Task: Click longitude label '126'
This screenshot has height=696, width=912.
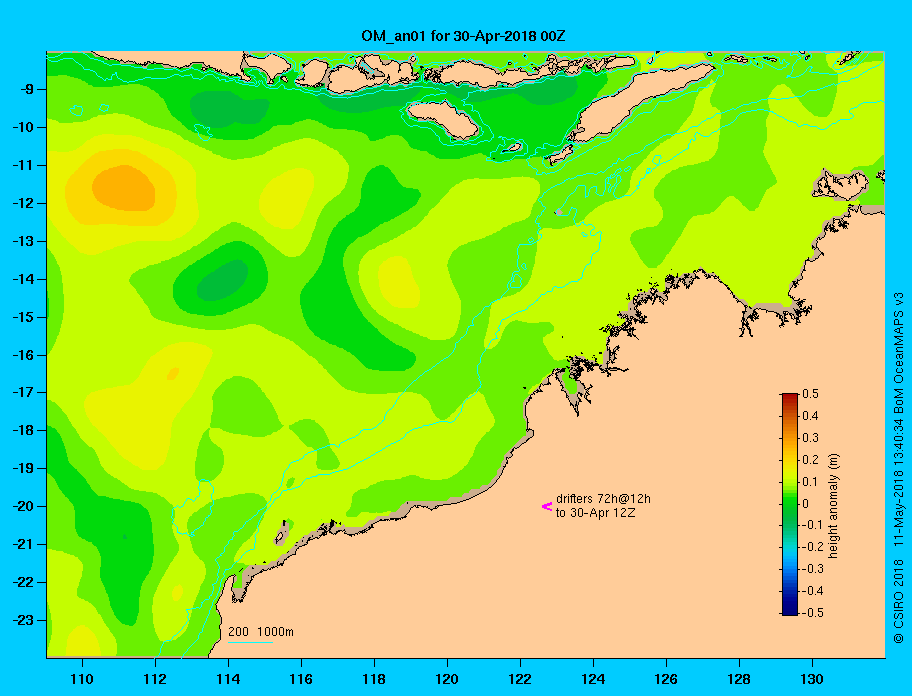Action: point(666,679)
